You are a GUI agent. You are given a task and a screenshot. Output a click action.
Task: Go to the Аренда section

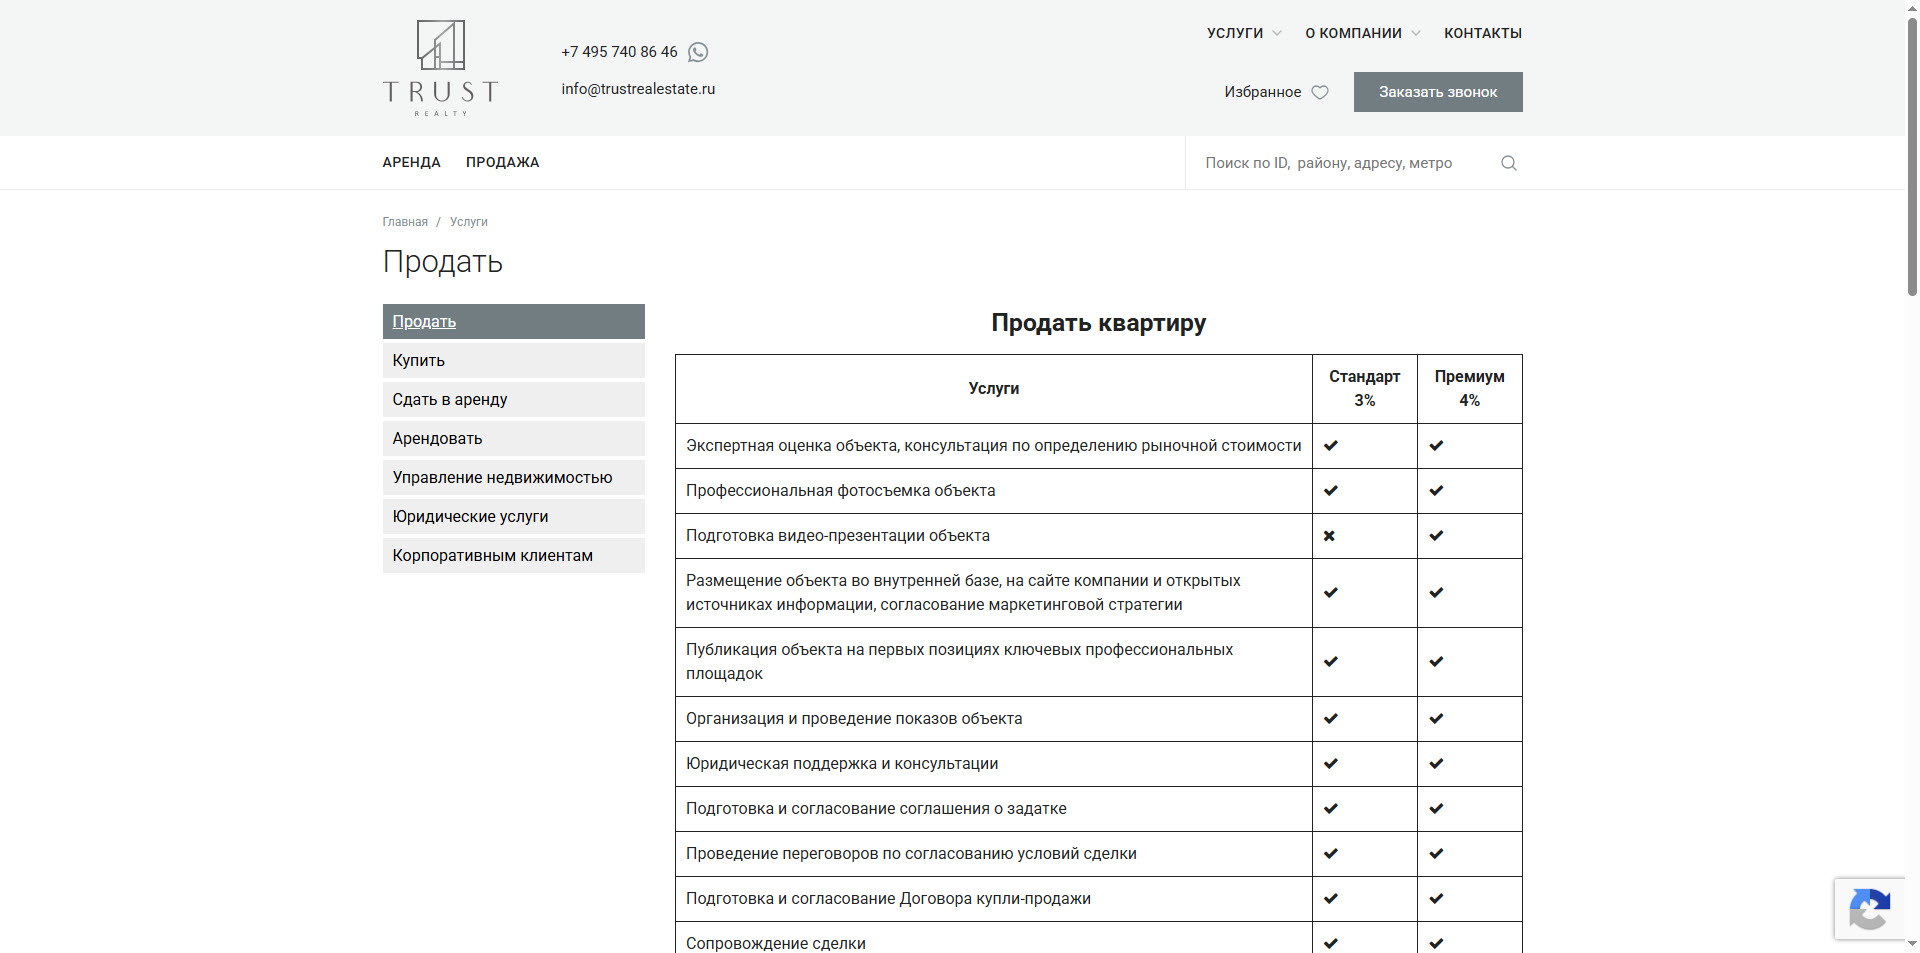pos(411,162)
